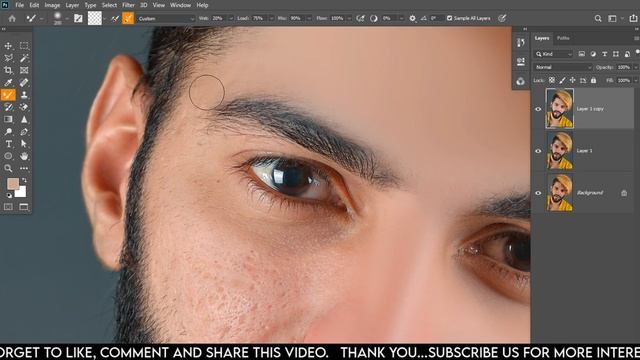The image size is (640, 360).
Task: Reset default foreground and background colors
Action: point(9,196)
